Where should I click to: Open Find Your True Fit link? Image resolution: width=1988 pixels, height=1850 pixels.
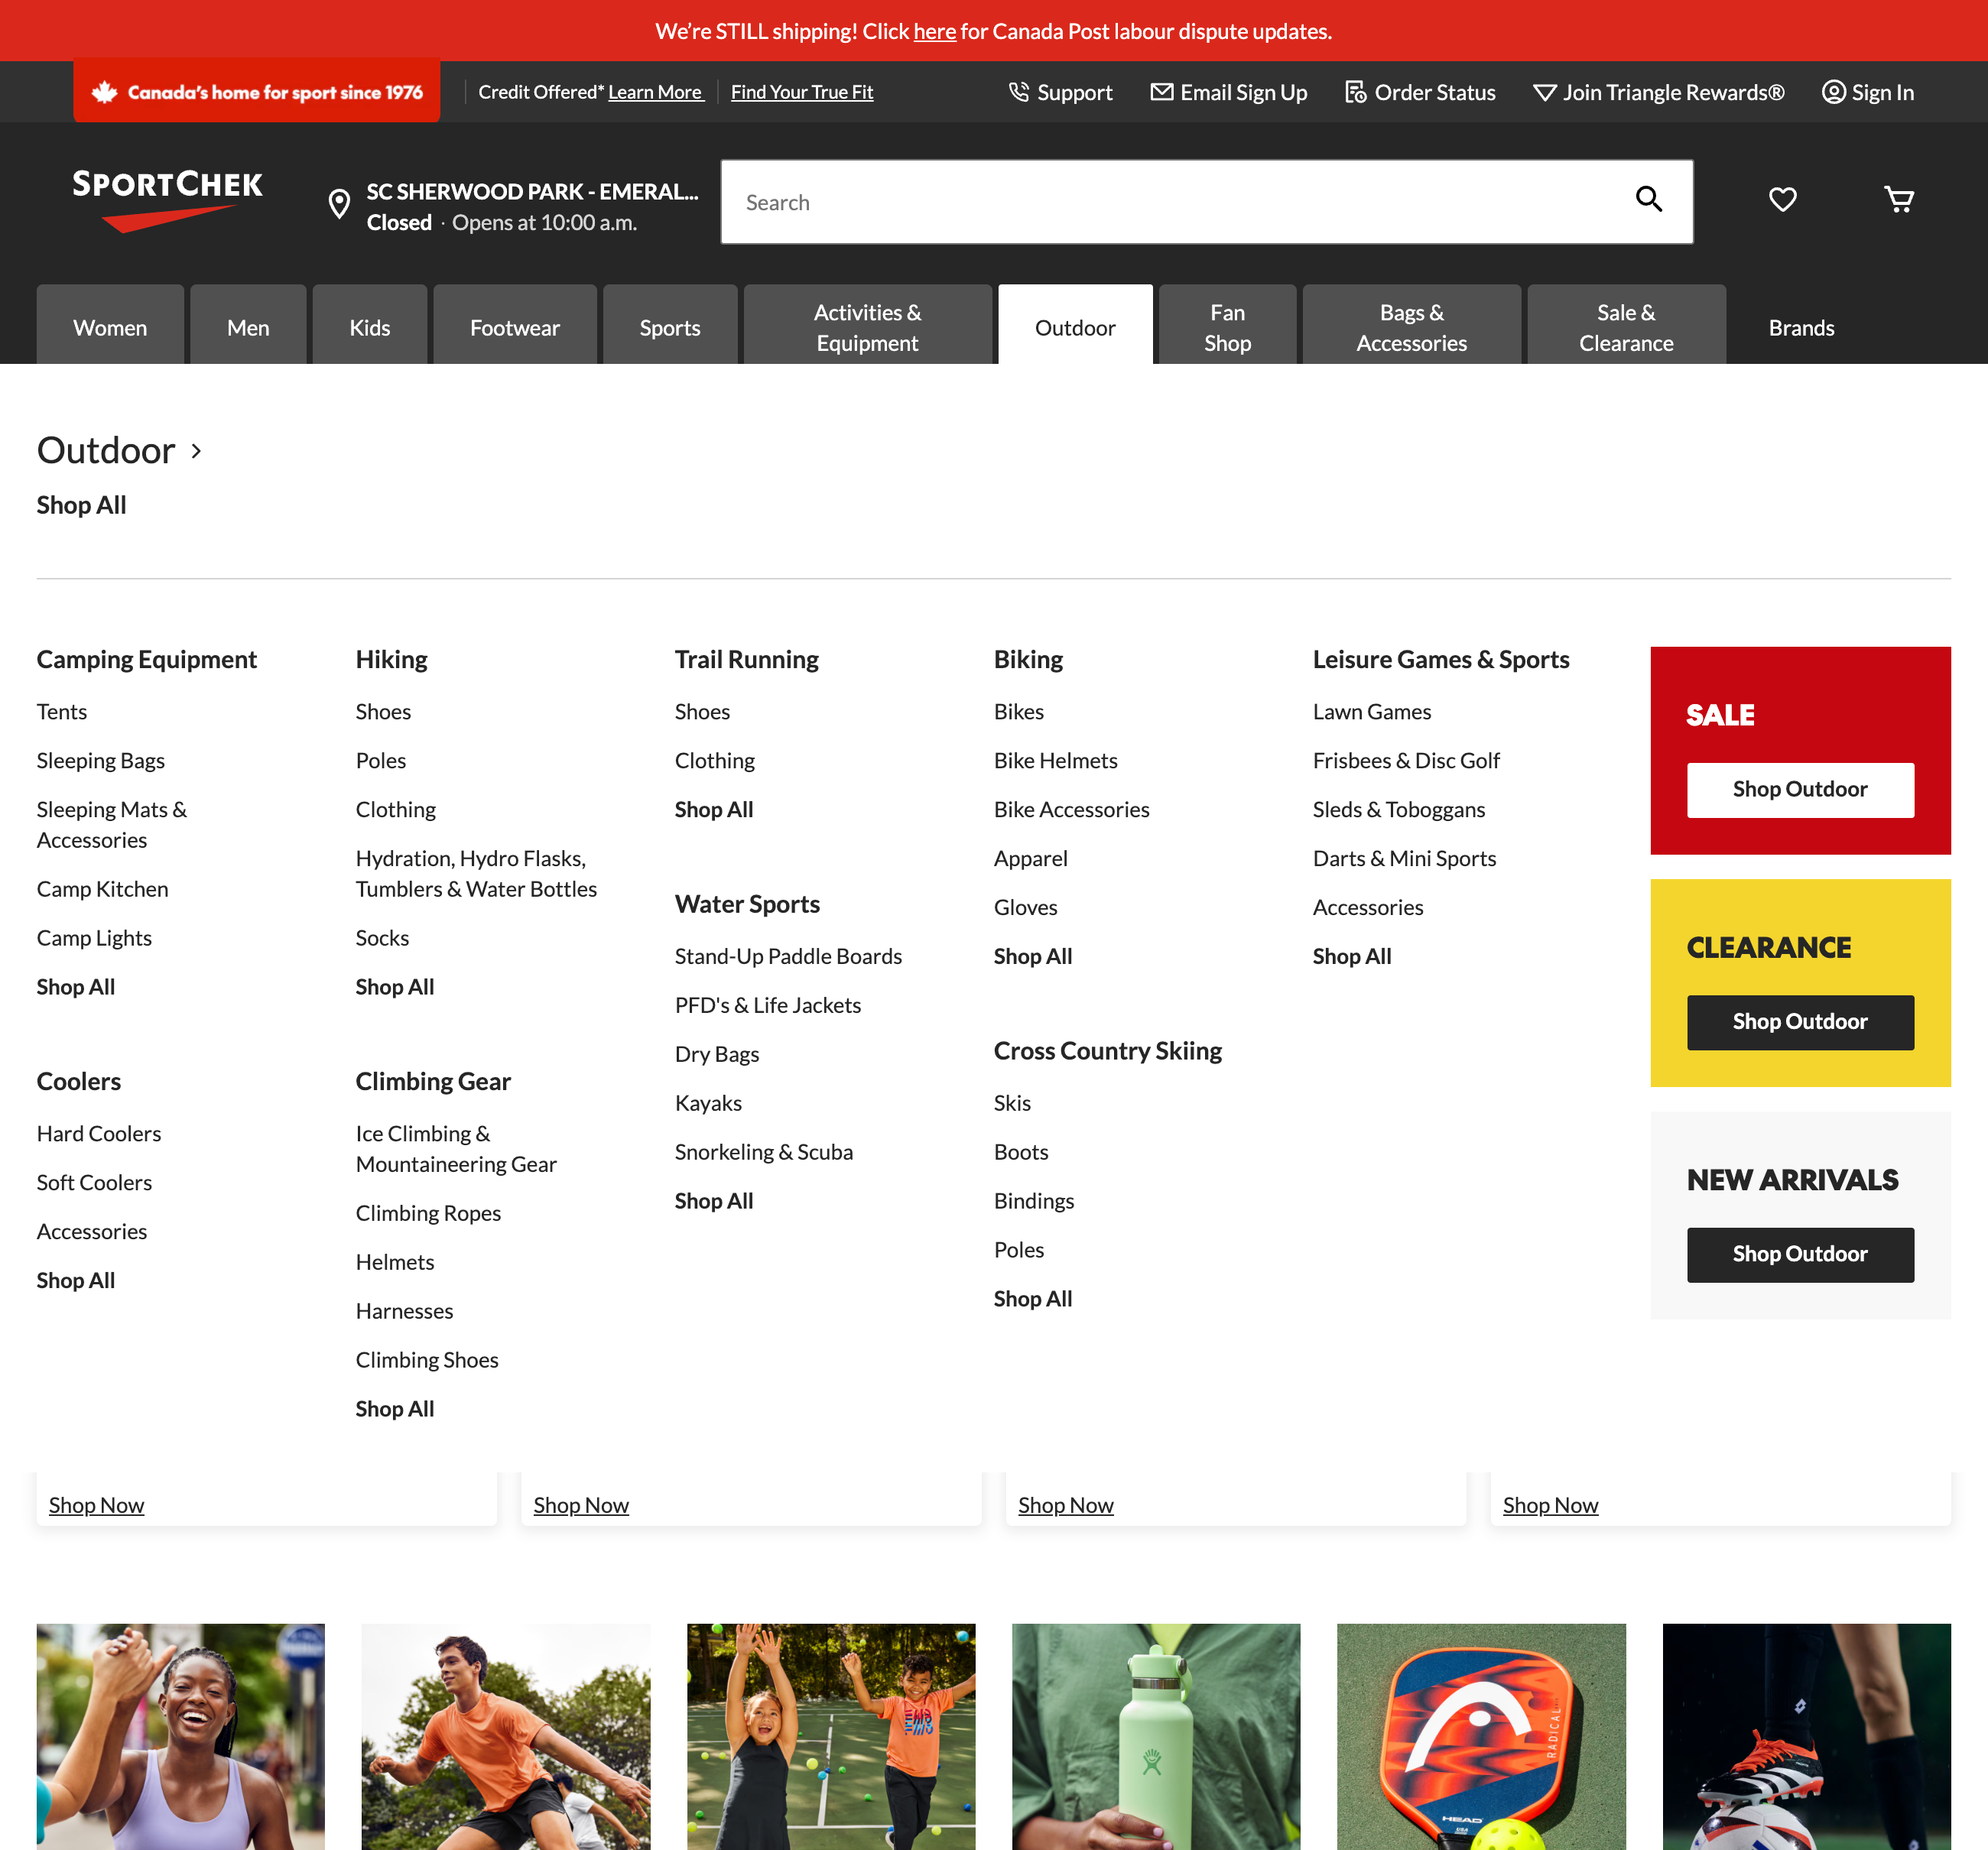(801, 91)
